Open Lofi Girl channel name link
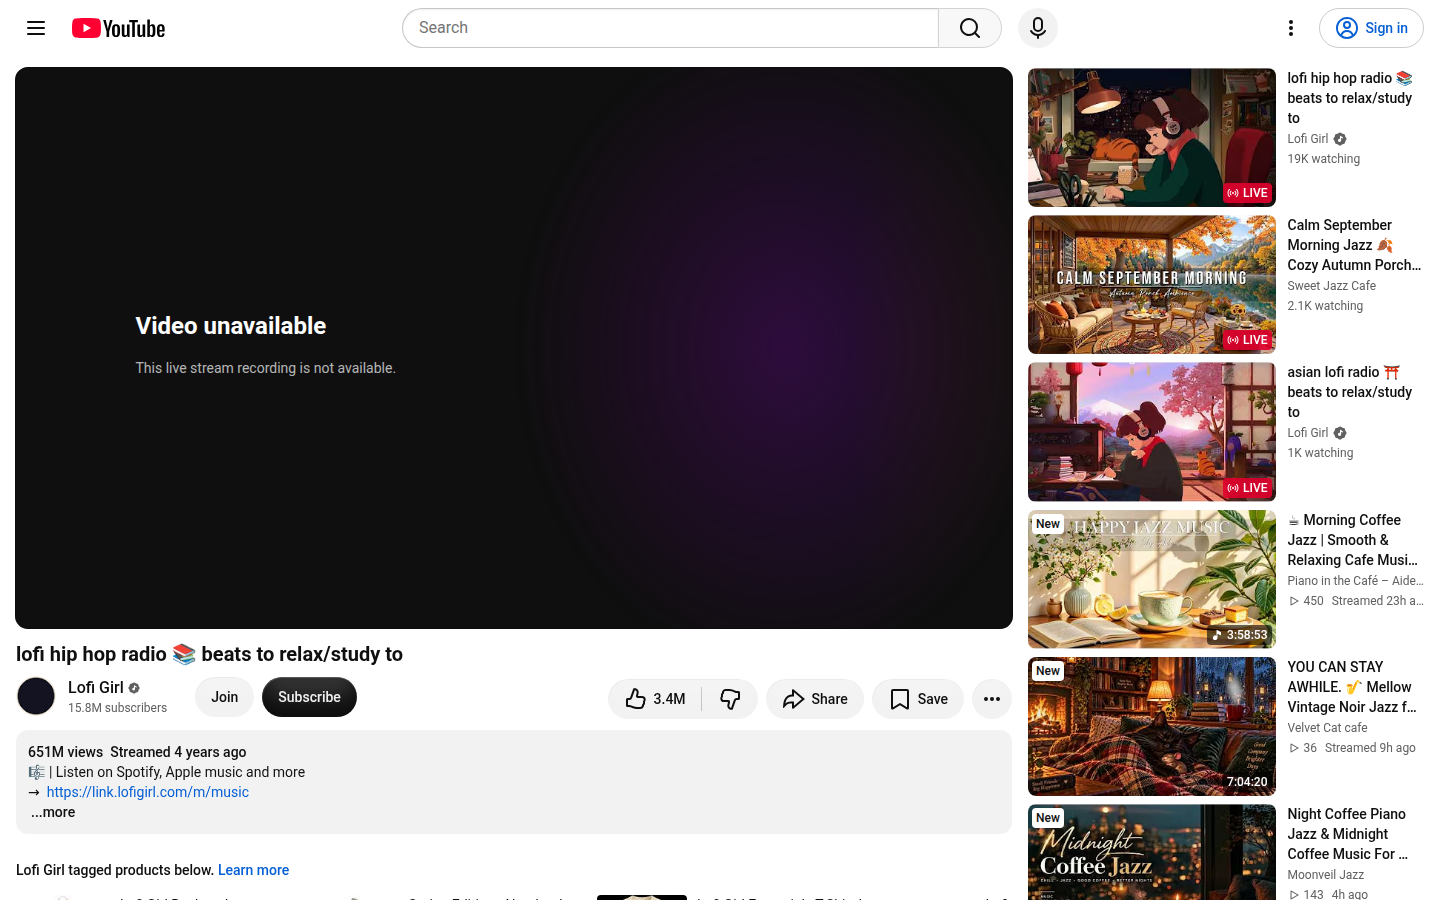 coord(96,687)
